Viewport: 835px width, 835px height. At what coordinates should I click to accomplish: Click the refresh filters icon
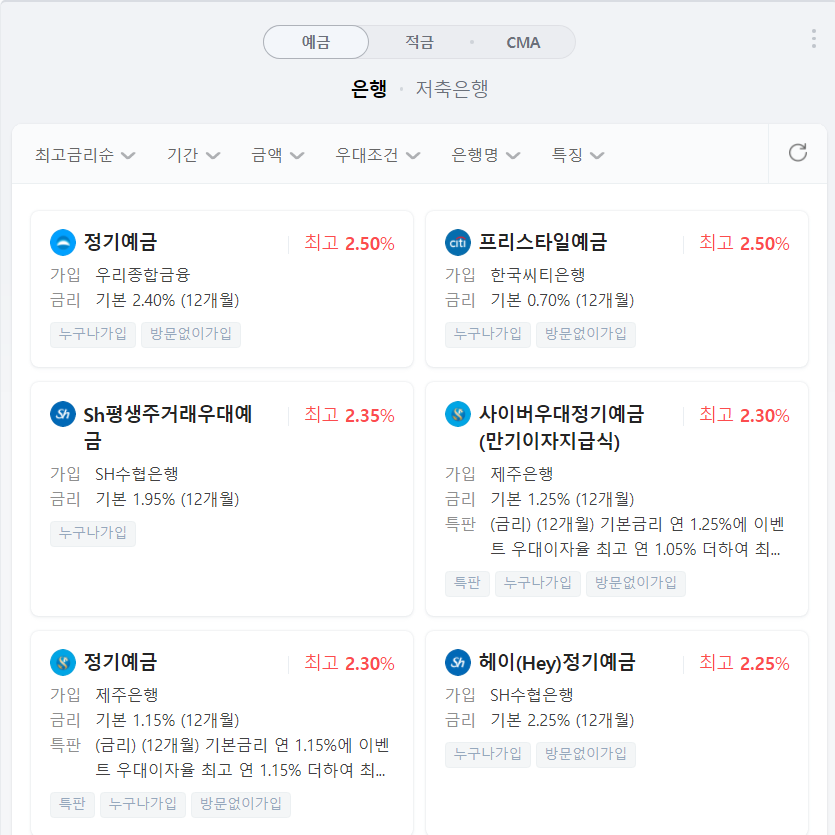pyautogui.click(x=797, y=153)
